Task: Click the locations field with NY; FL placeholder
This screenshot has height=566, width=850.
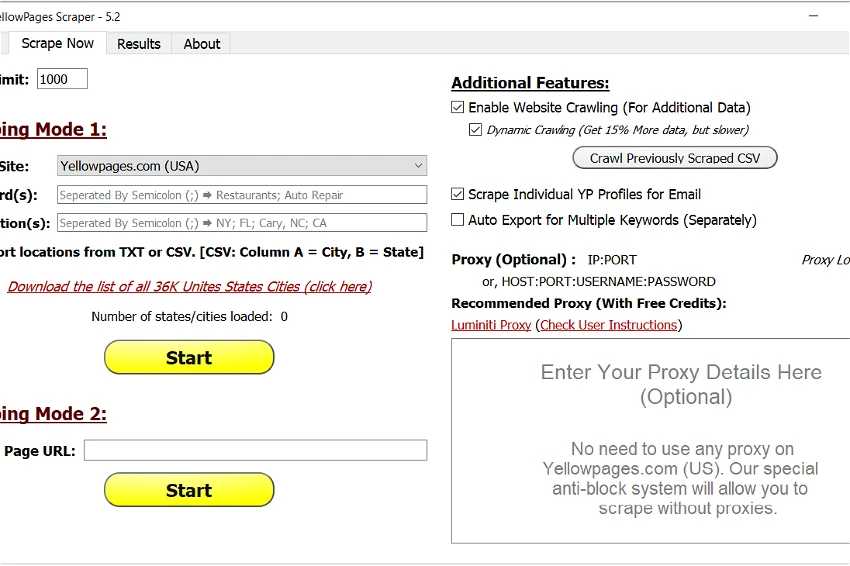Action: pyautogui.click(x=242, y=223)
